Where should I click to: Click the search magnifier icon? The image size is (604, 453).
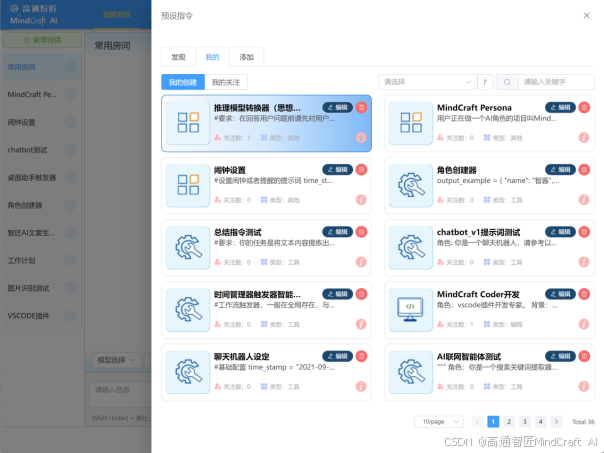click(x=507, y=82)
